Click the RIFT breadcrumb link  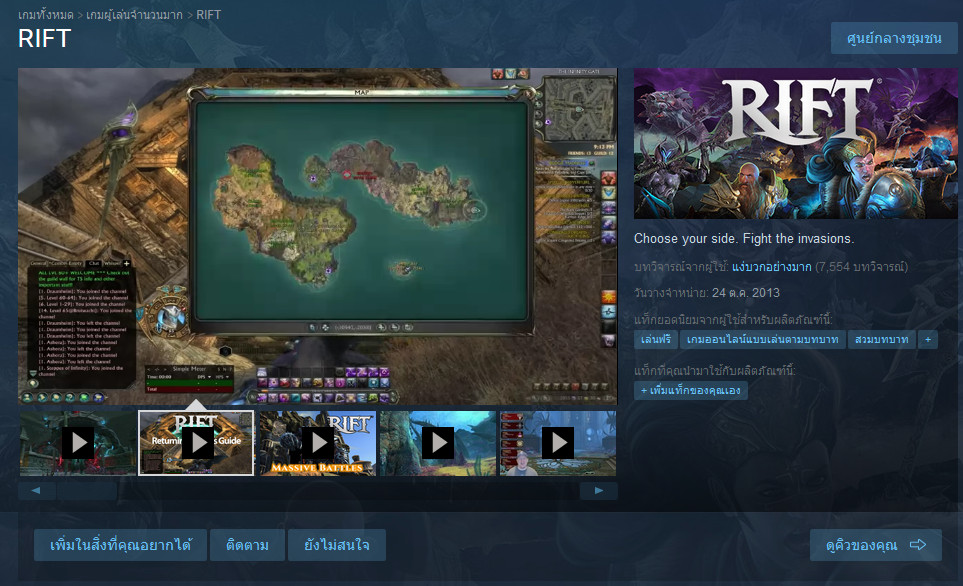[208, 15]
